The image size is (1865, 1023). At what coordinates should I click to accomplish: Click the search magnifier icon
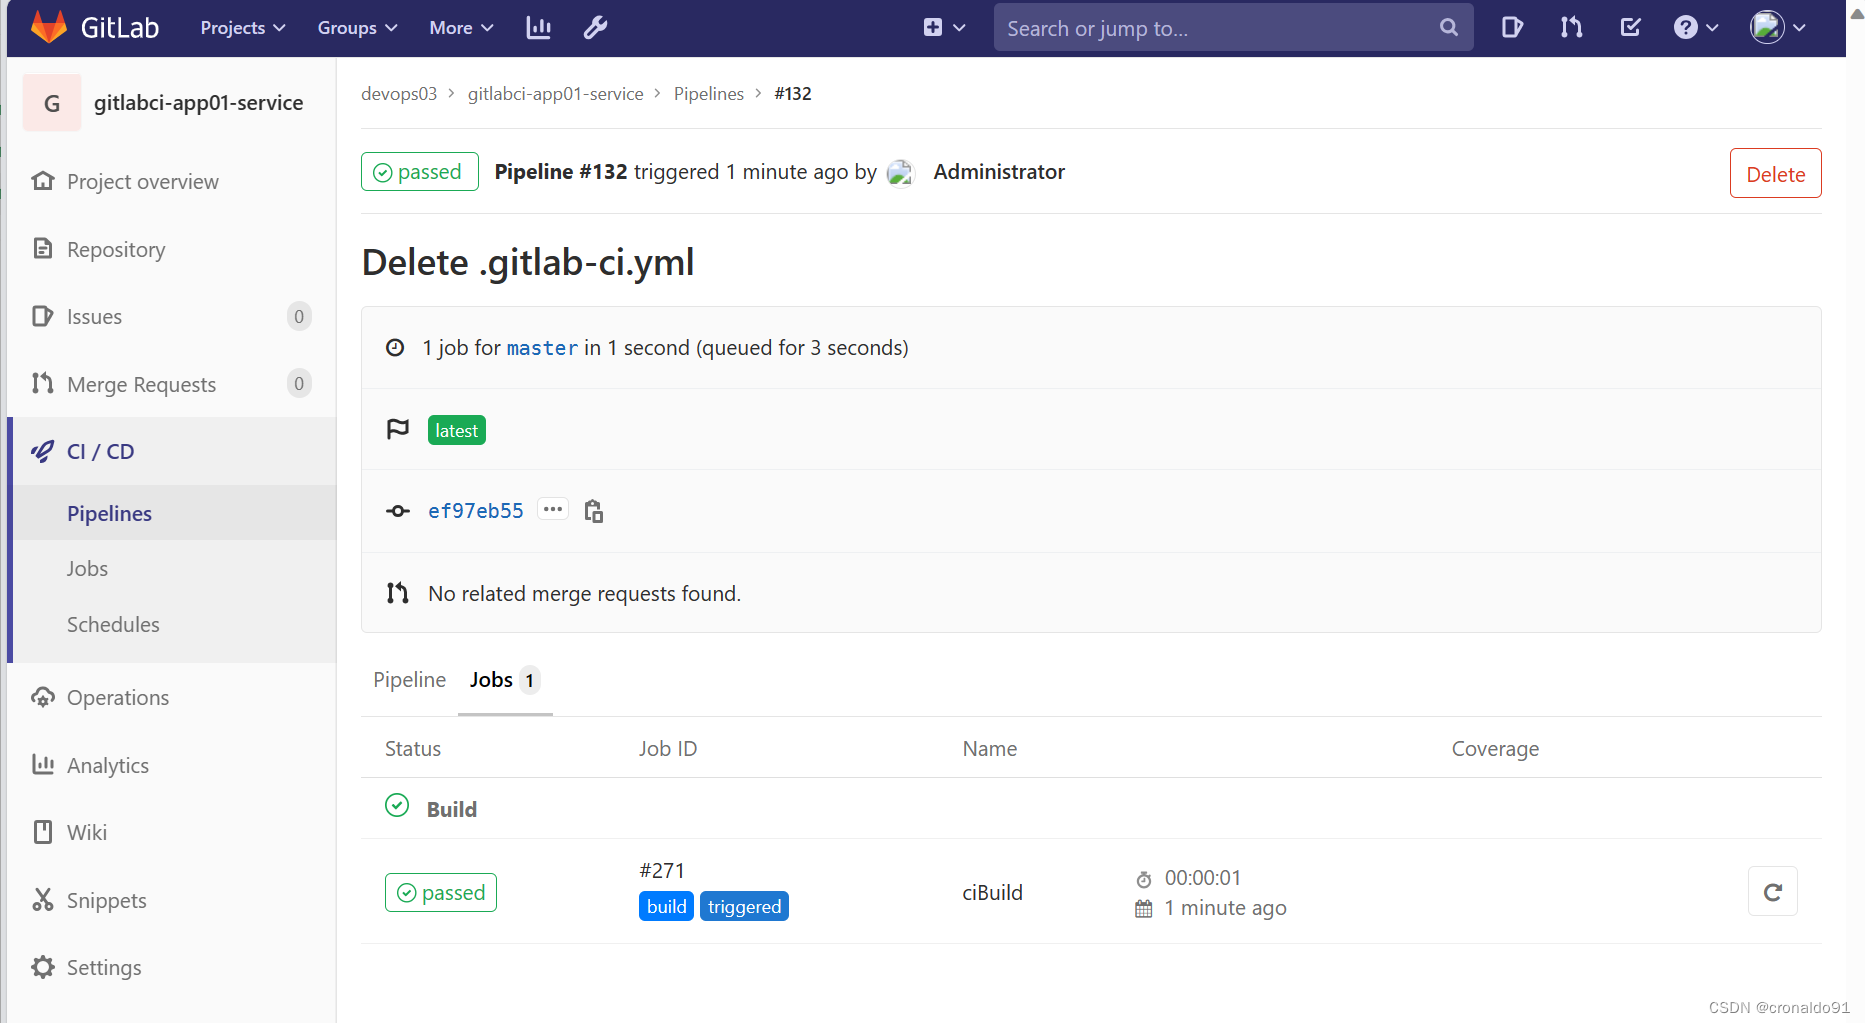click(1448, 28)
